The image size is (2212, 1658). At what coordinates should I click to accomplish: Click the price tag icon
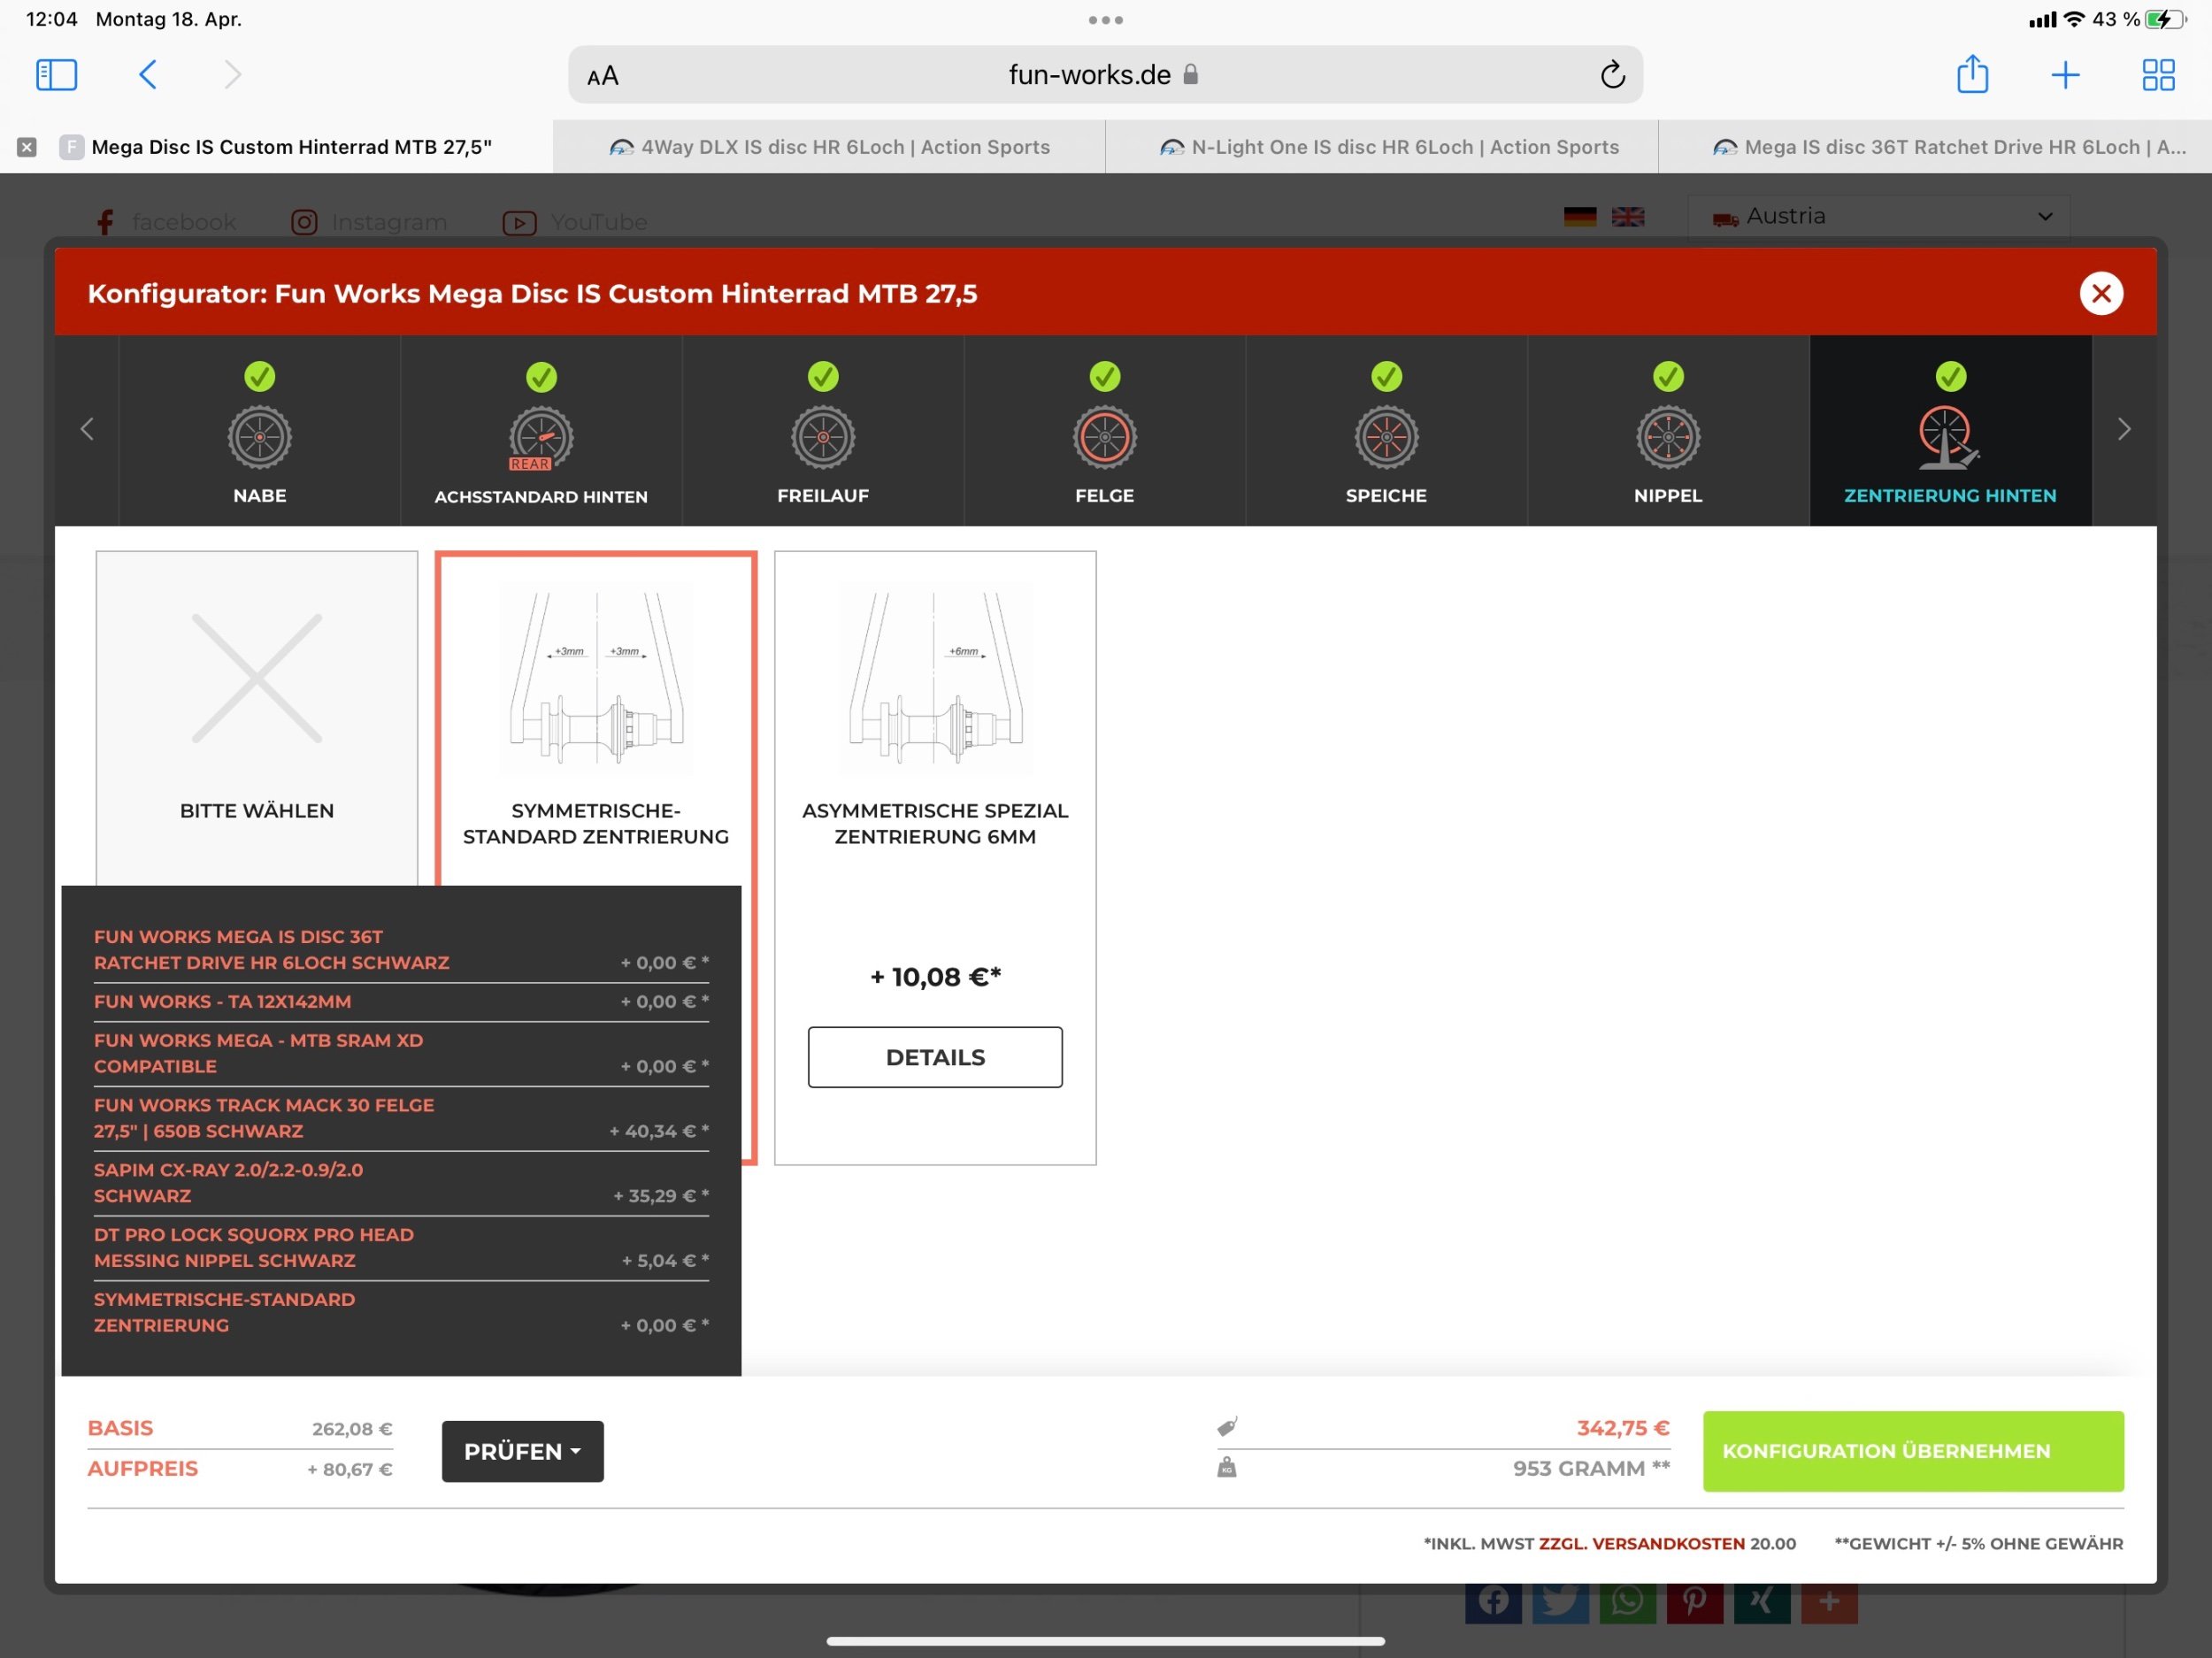[x=1227, y=1427]
